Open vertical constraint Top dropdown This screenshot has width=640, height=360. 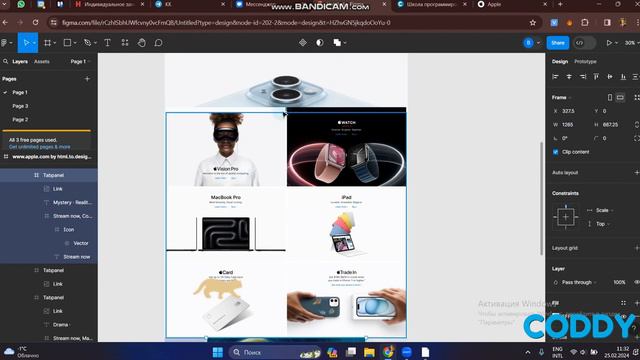coord(603,224)
